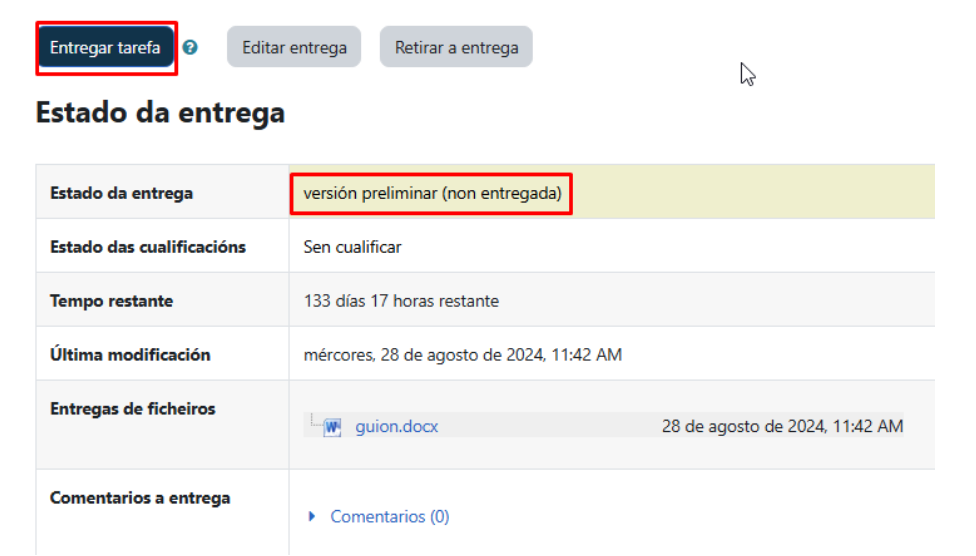Click the Sen cualificar value
The width and height of the screenshot is (976, 556).
pyautogui.click(x=352, y=247)
